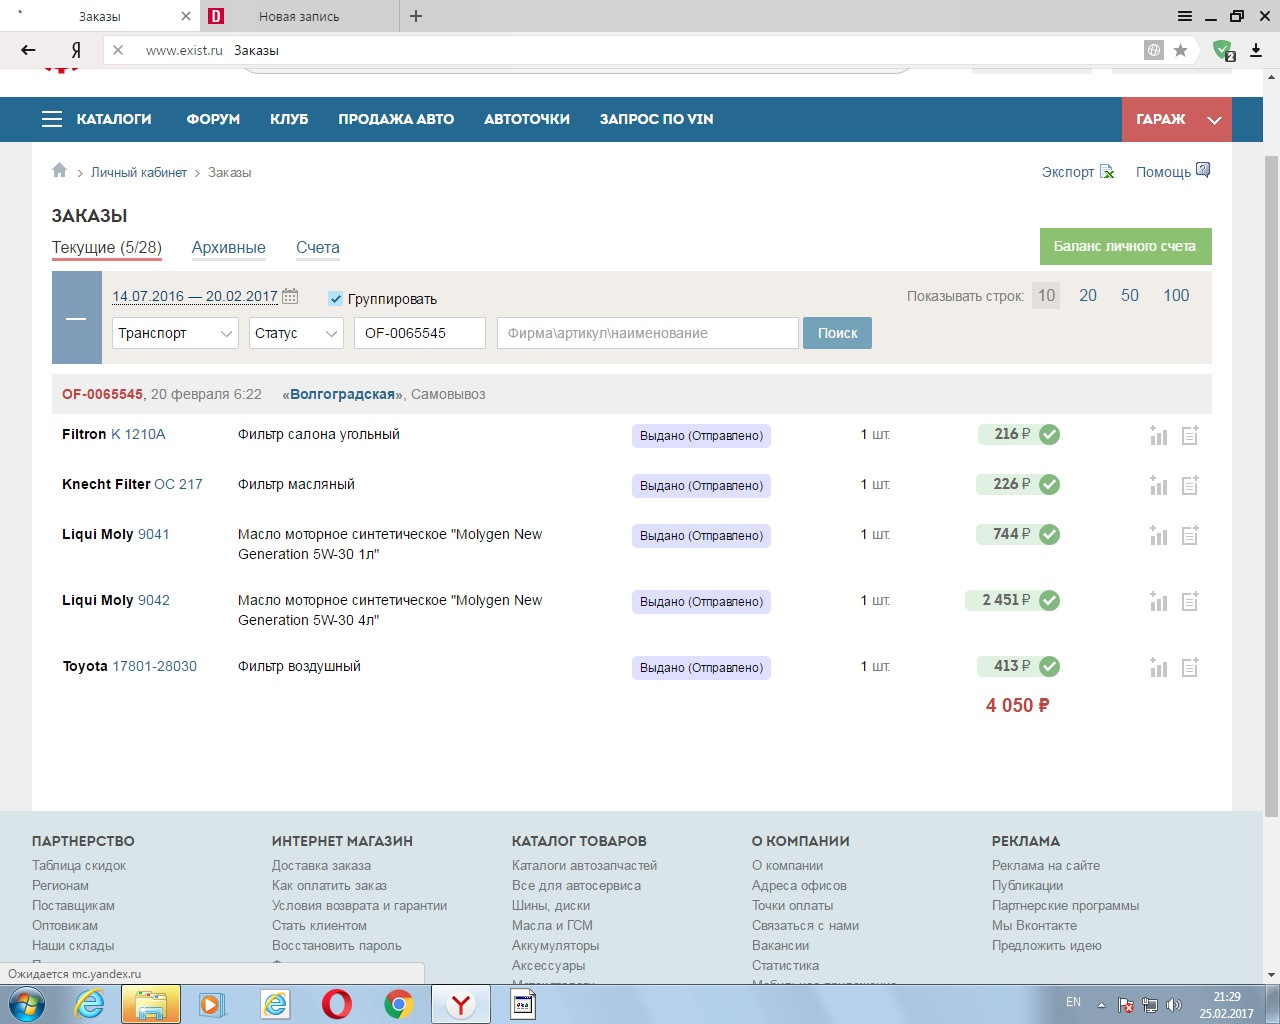Open the Продажа авто menu item
The width and height of the screenshot is (1280, 1024).
(396, 119)
